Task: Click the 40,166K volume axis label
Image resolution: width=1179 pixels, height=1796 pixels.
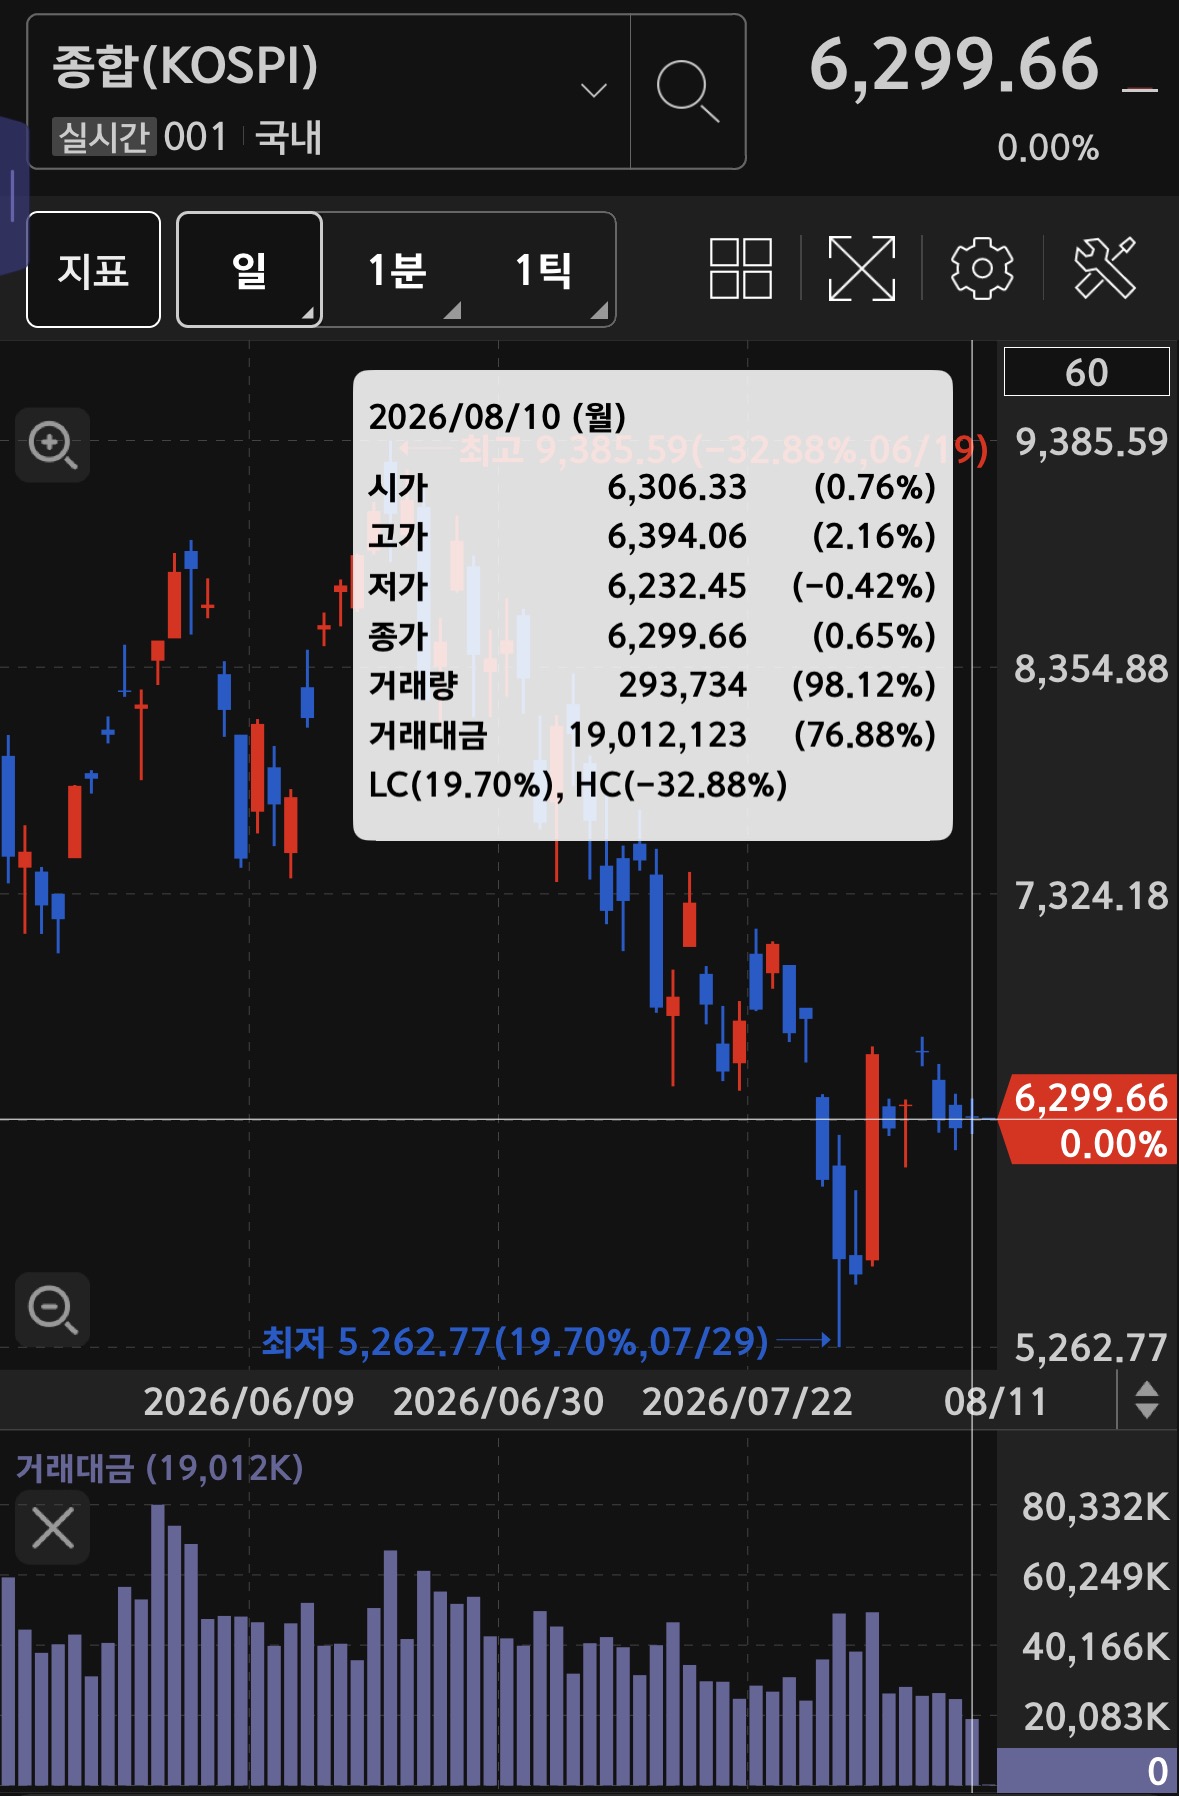Action: [x=1095, y=1646]
